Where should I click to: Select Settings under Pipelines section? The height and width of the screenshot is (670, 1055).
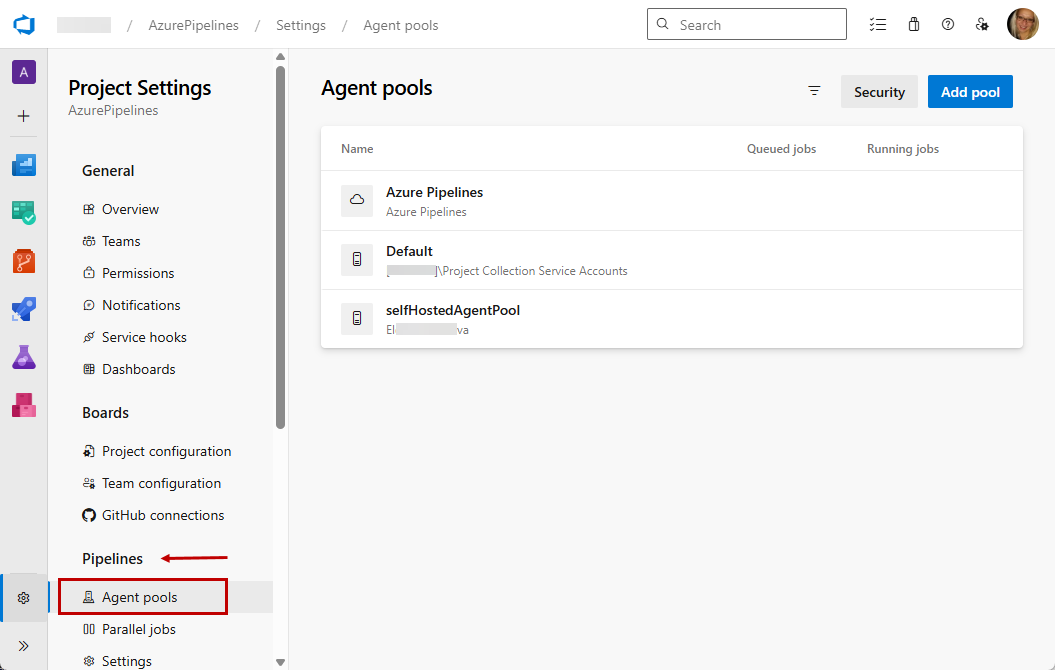126,661
